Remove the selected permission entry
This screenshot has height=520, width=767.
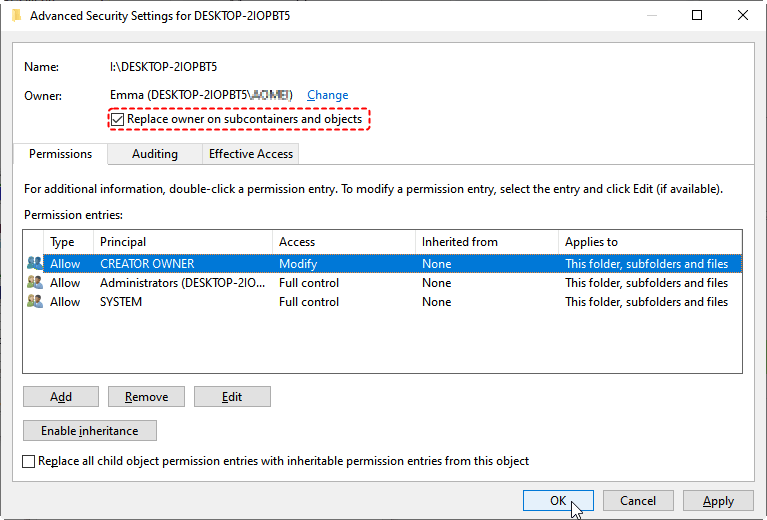(146, 397)
